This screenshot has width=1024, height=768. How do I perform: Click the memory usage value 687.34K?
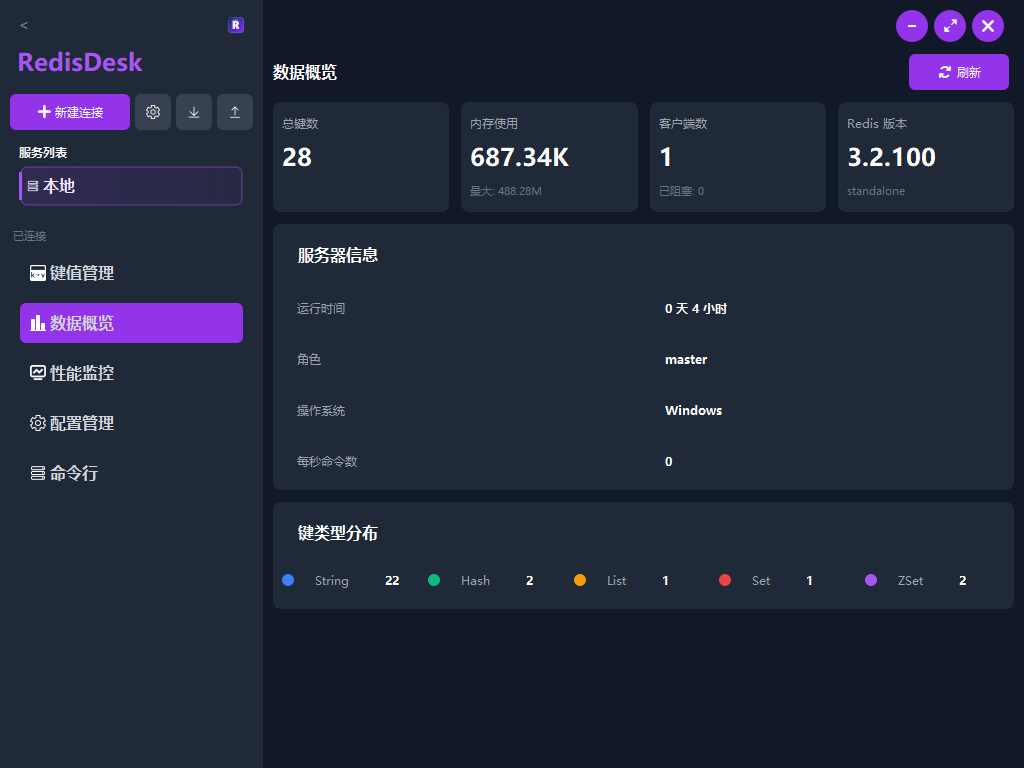pyautogui.click(x=520, y=157)
